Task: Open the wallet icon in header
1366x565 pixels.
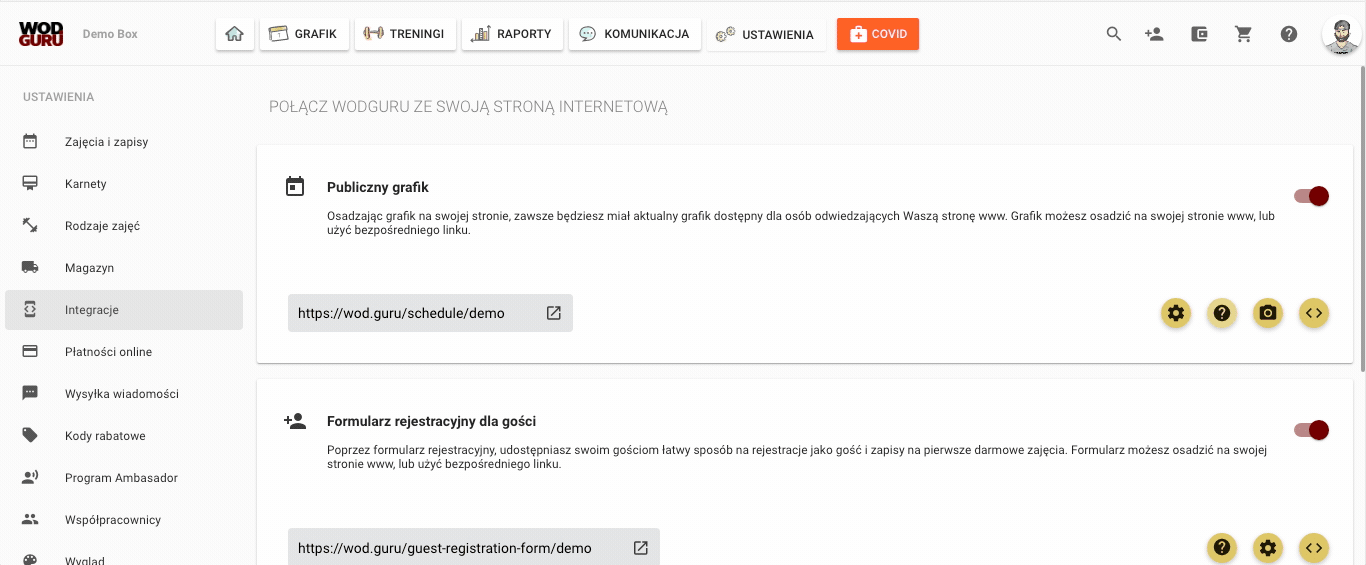Action: pos(1200,34)
